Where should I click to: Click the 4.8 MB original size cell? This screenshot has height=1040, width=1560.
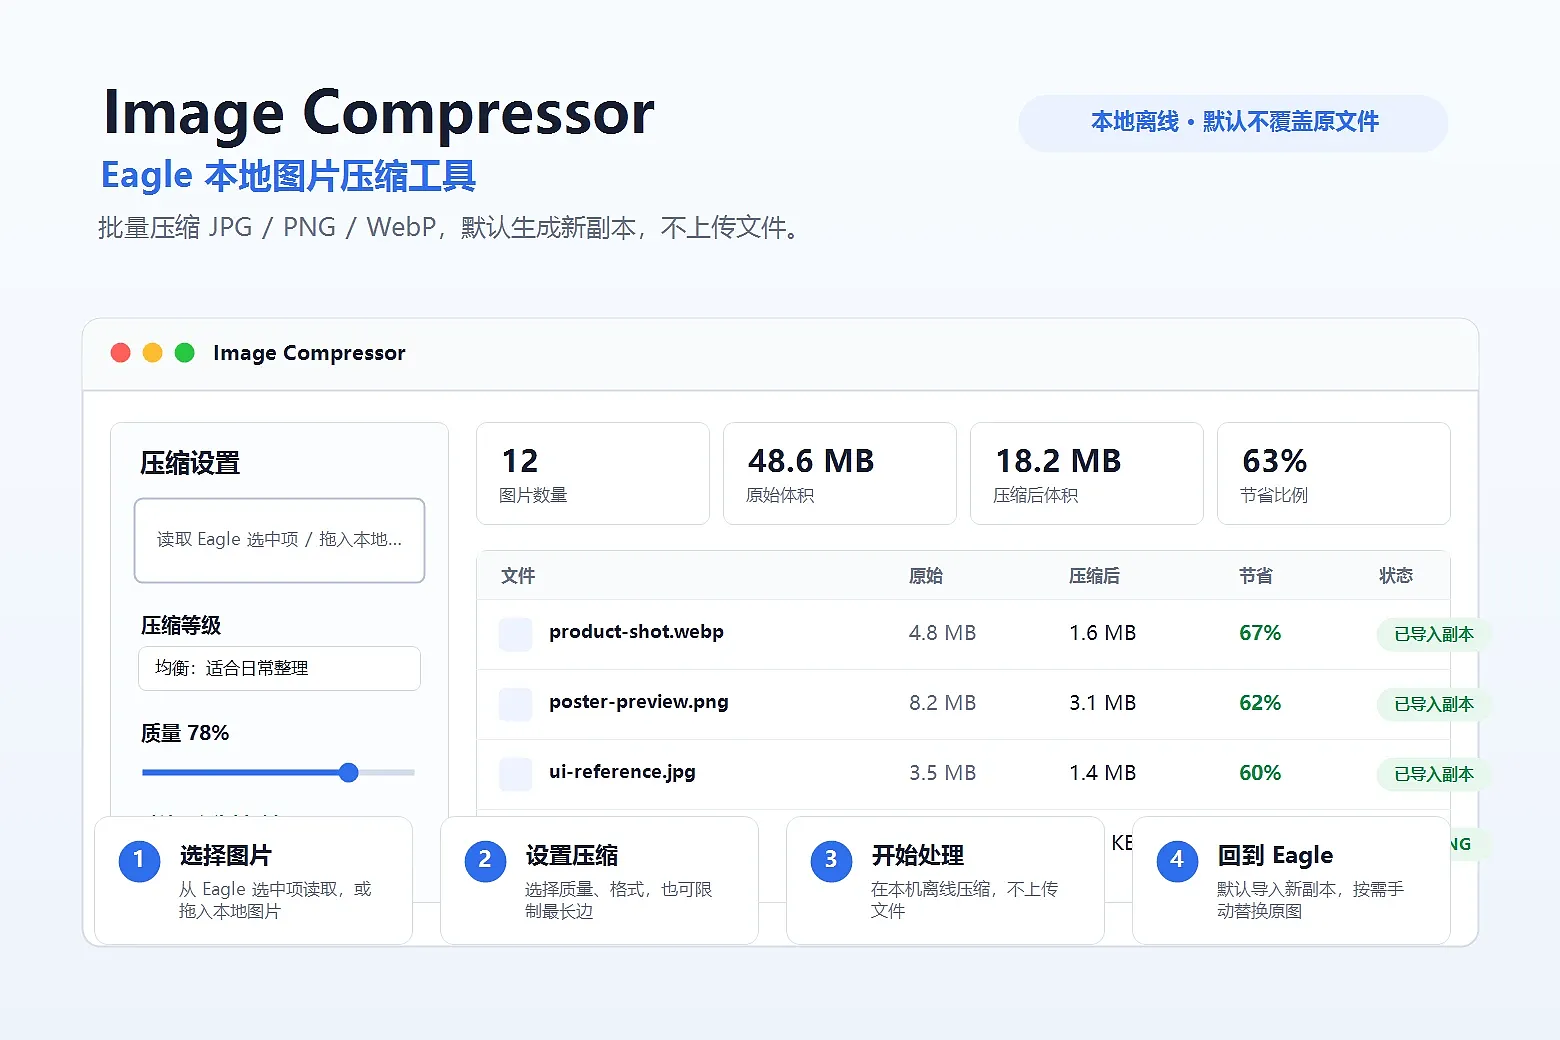point(942,633)
